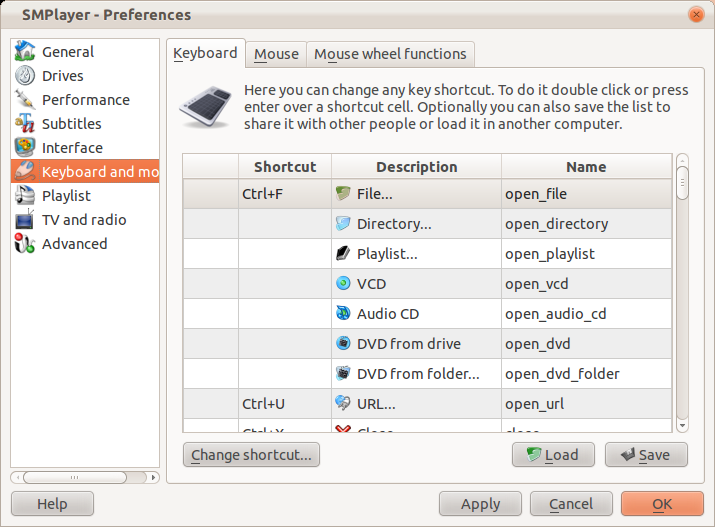Save the shortcut list
Screen dimensions: 715x527
click(x=646, y=455)
